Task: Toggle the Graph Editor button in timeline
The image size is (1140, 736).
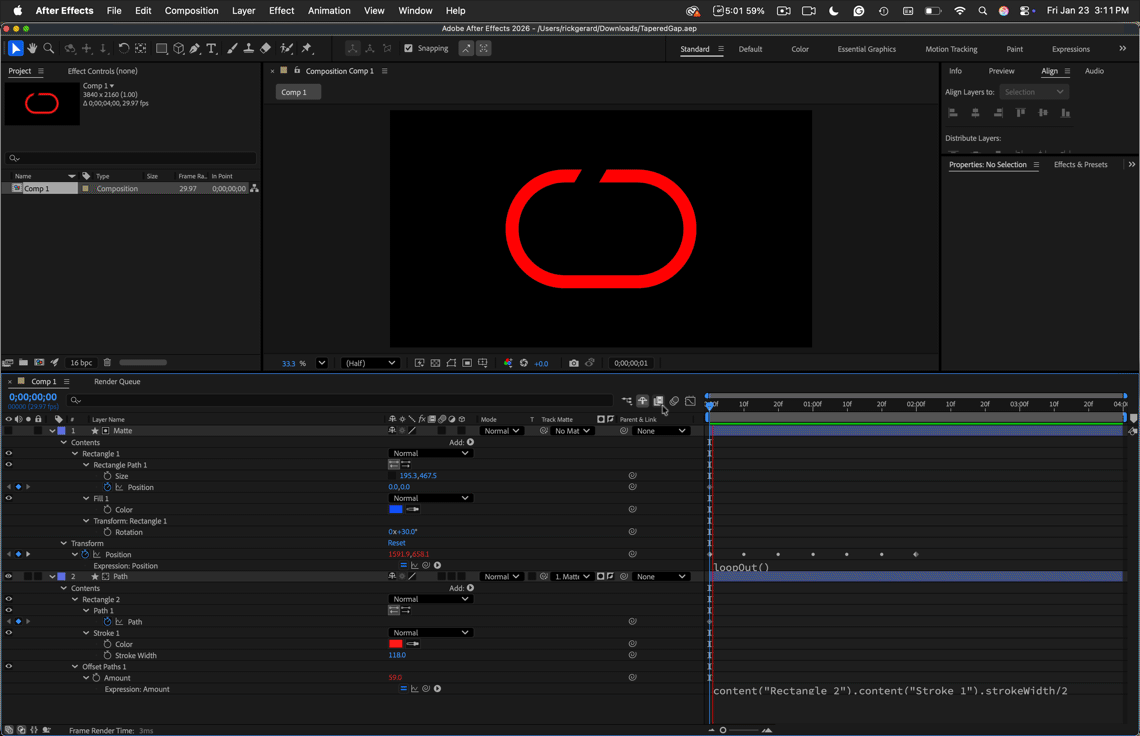Action: (x=690, y=401)
